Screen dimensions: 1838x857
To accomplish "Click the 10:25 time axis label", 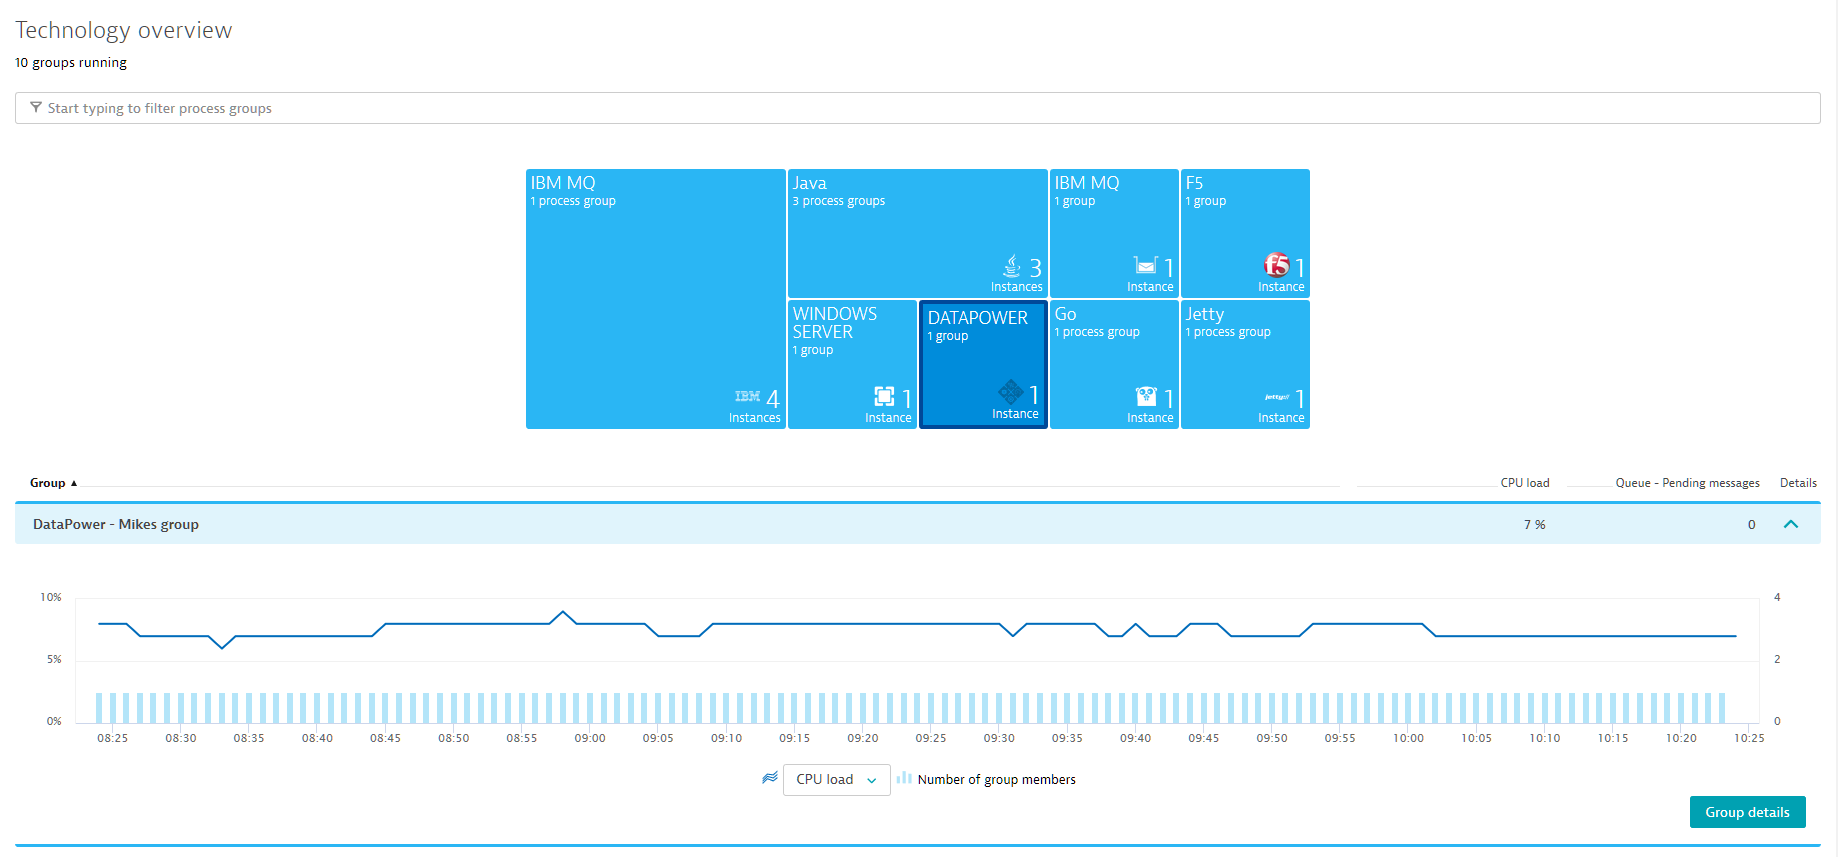I will point(1749,738).
